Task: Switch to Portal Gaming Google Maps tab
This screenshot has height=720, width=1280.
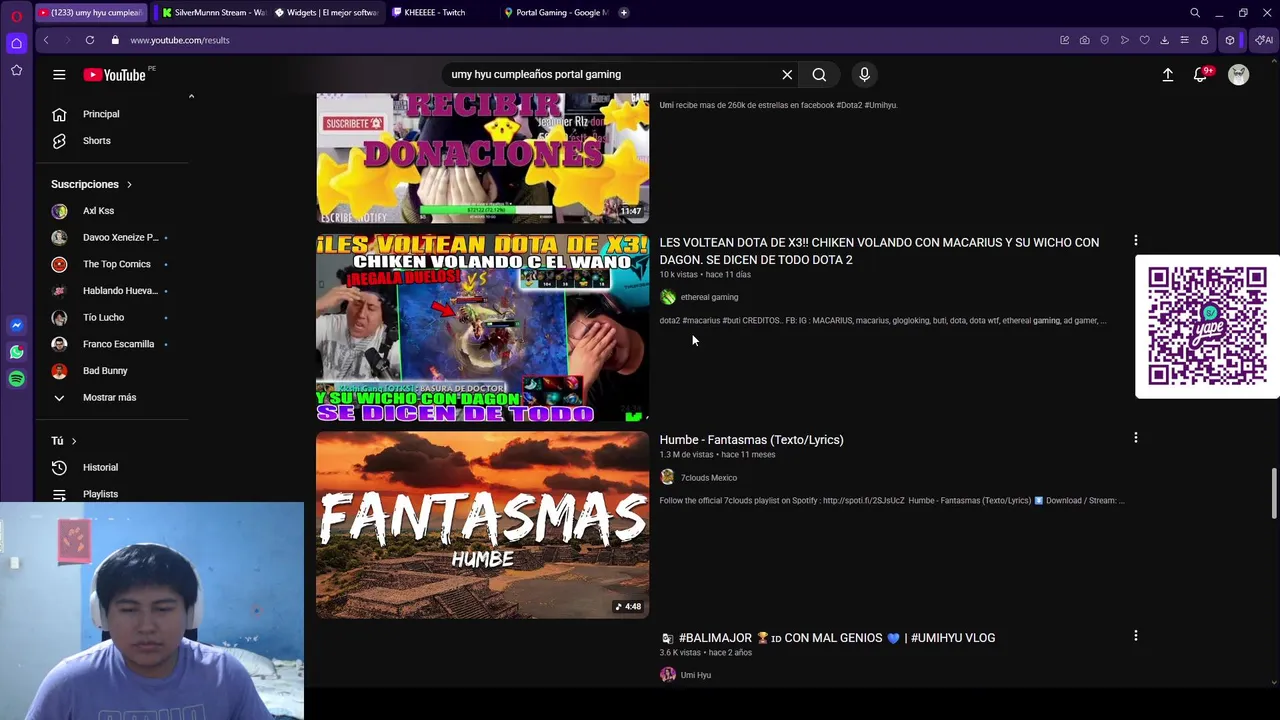Action: tap(556, 12)
